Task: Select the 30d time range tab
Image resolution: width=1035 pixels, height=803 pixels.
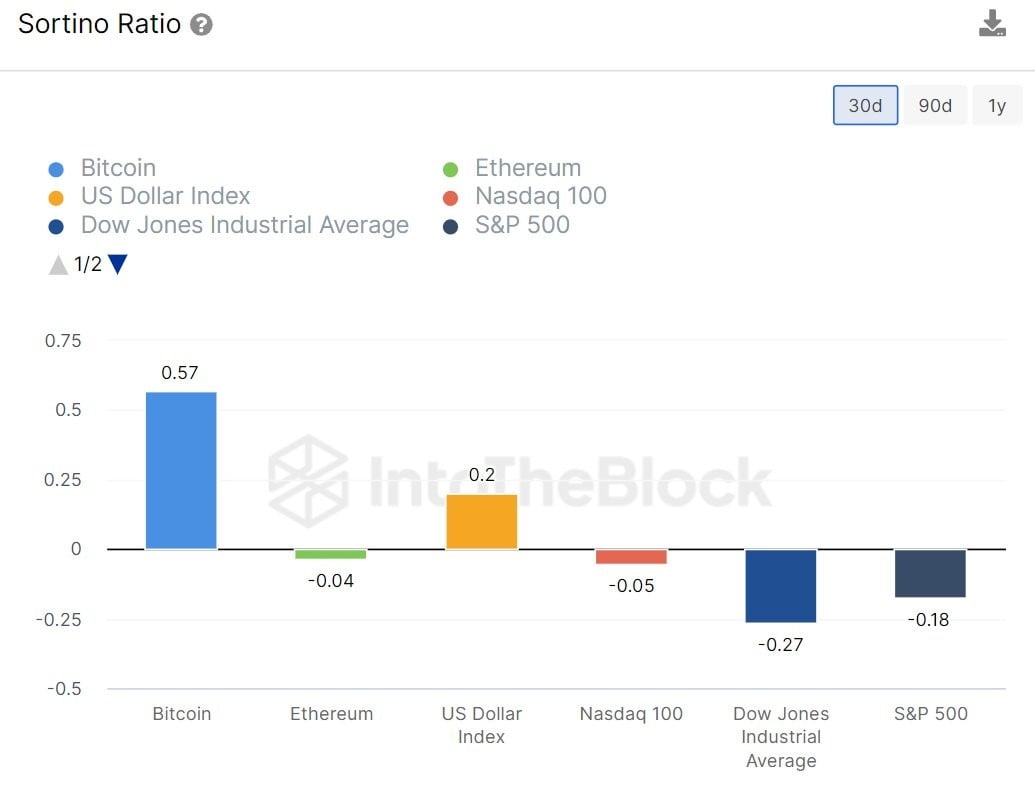Action: (865, 105)
